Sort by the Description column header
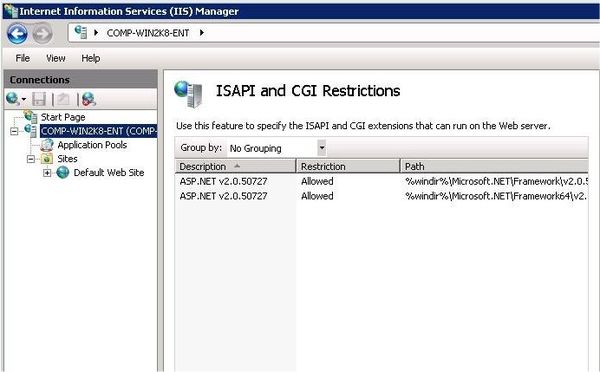 click(235, 166)
